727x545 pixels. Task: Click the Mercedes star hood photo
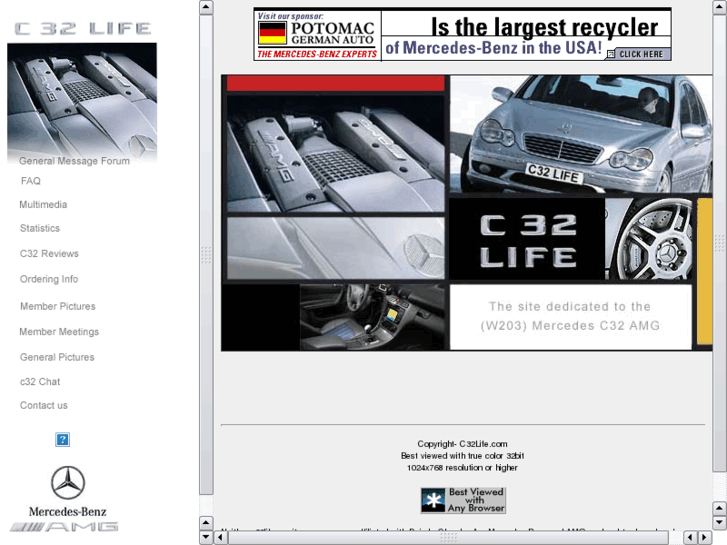point(336,248)
